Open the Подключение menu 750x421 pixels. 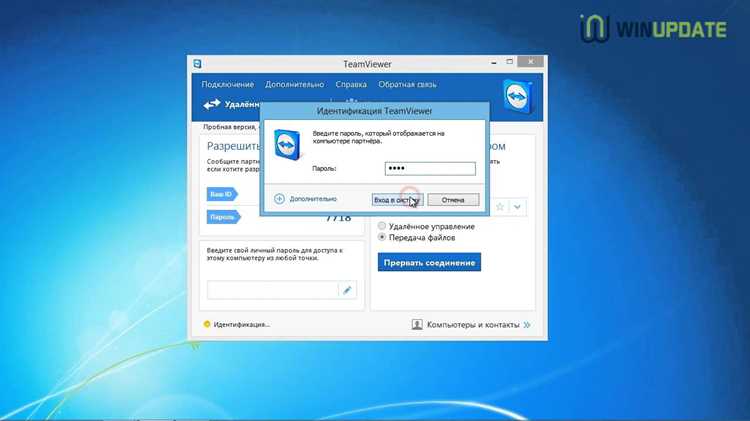228,84
